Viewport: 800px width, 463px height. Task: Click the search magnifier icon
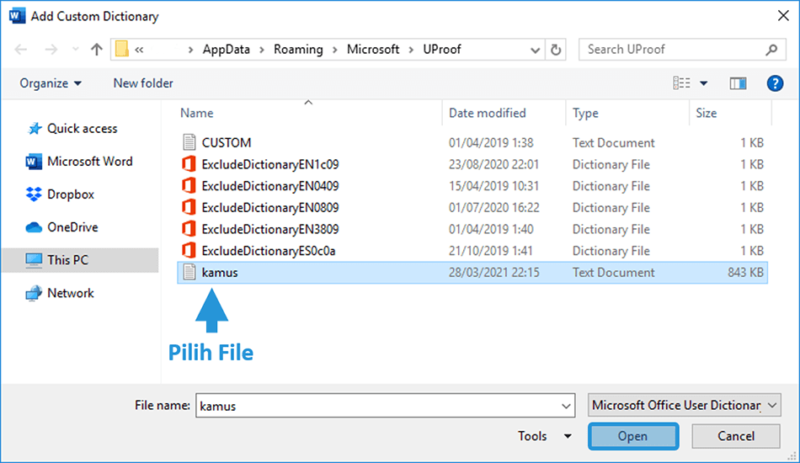[771, 50]
